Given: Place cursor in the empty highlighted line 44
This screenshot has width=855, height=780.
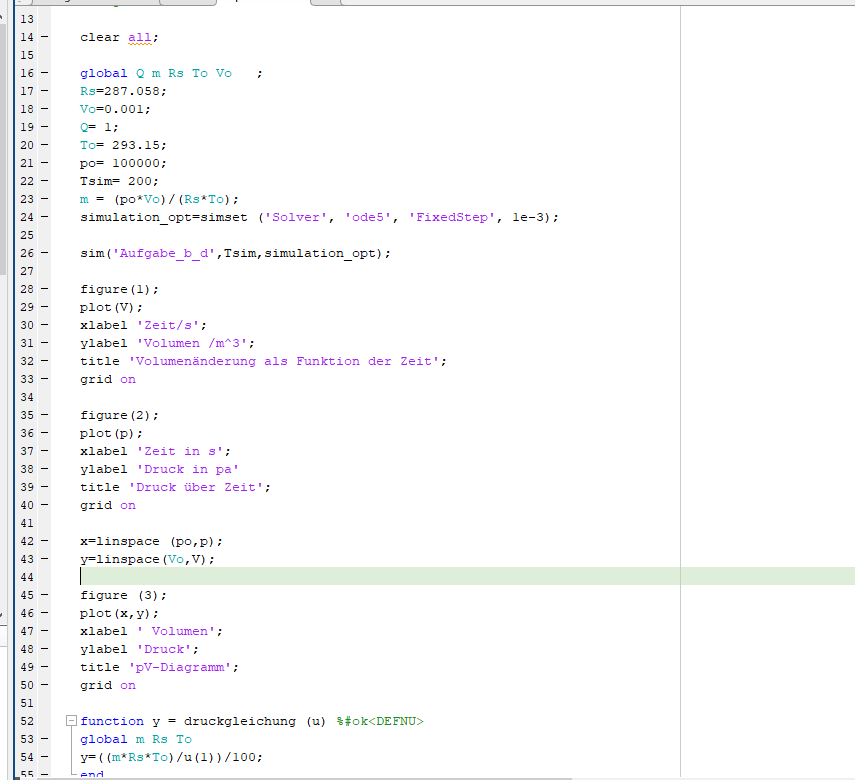Looking at the screenshot, I should click(300, 577).
